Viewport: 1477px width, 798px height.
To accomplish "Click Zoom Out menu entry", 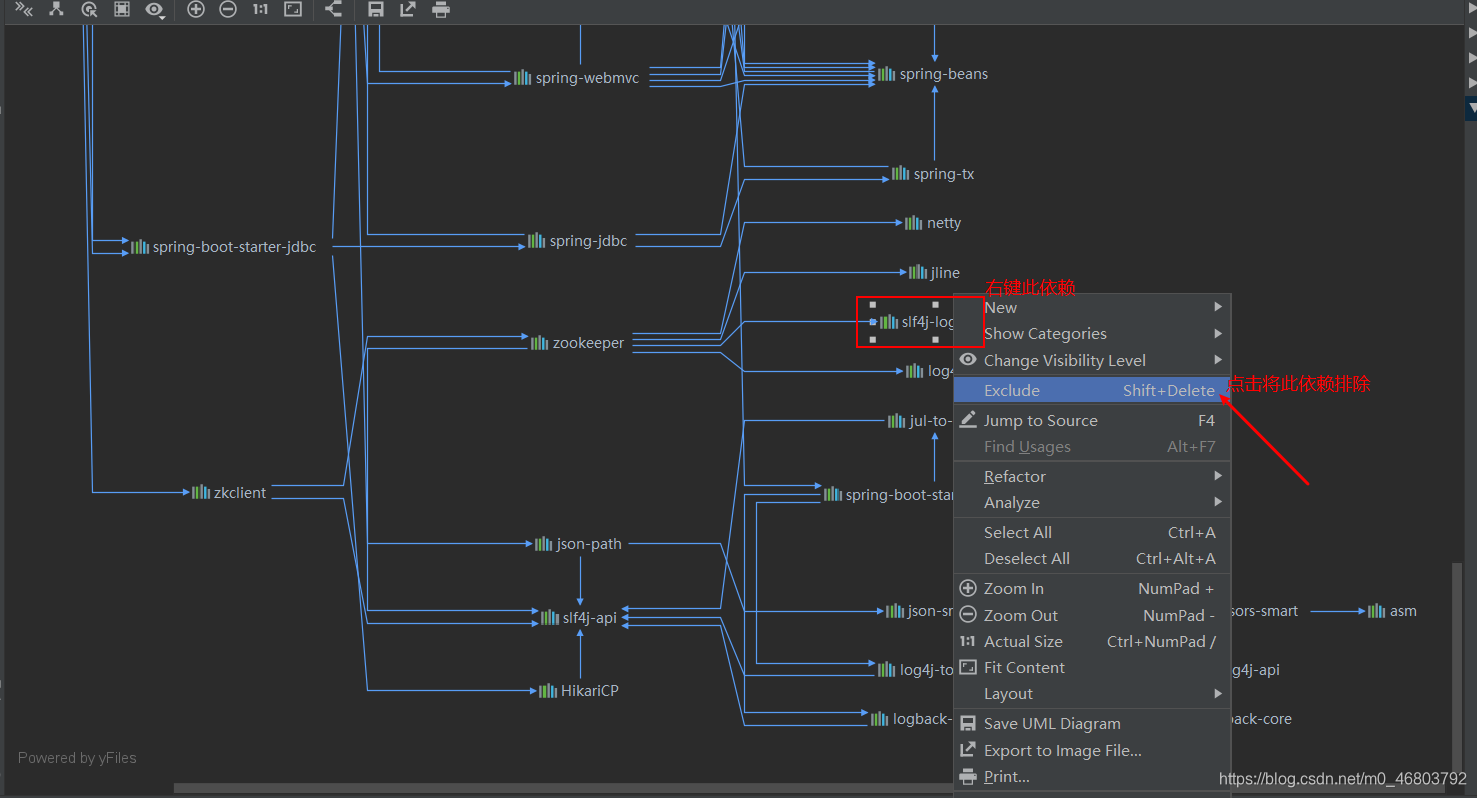I will pyautogui.click(x=1092, y=615).
